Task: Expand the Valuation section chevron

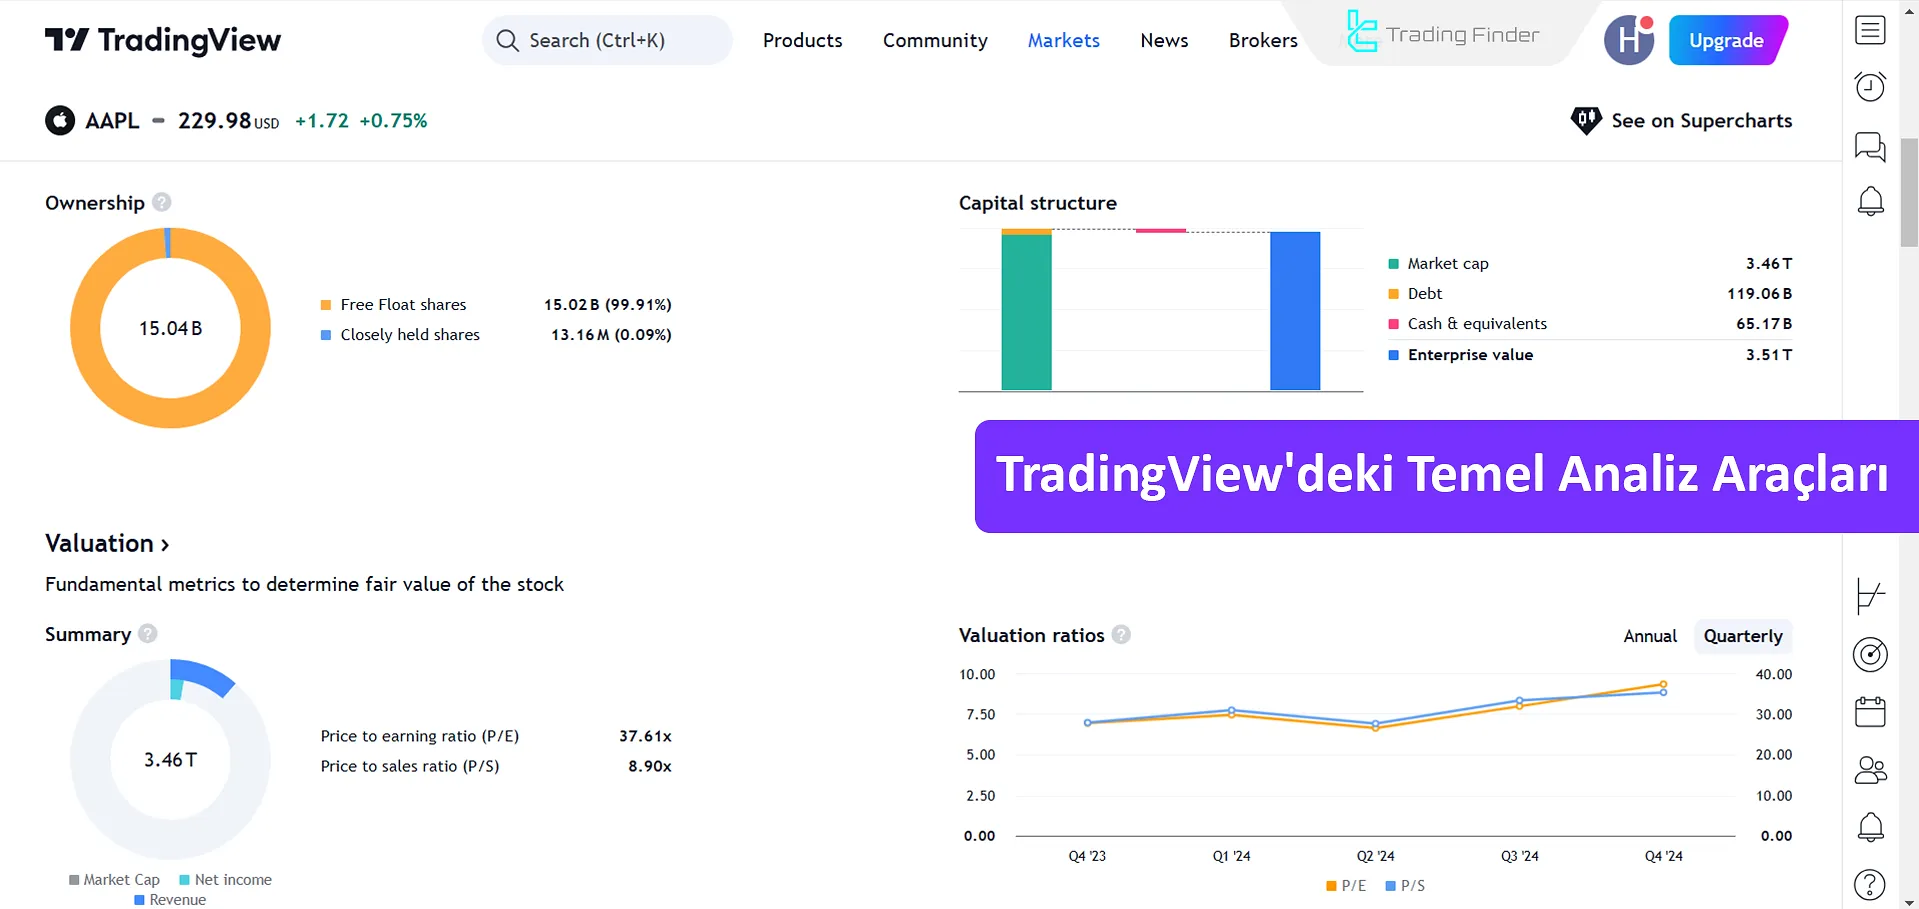Action: pos(163,543)
